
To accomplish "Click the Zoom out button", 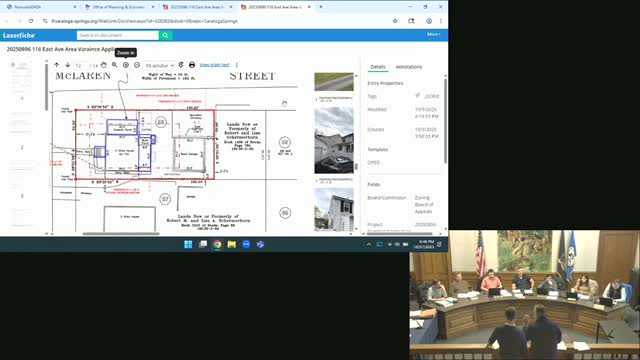I will pyautogui.click(x=137, y=65).
